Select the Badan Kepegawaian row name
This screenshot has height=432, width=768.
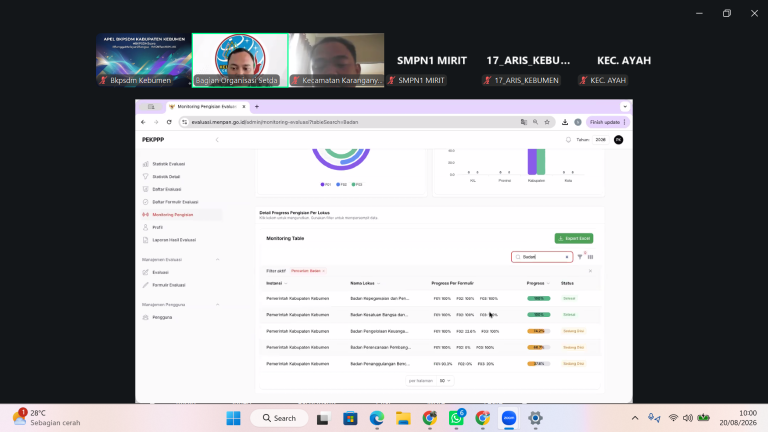380,299
